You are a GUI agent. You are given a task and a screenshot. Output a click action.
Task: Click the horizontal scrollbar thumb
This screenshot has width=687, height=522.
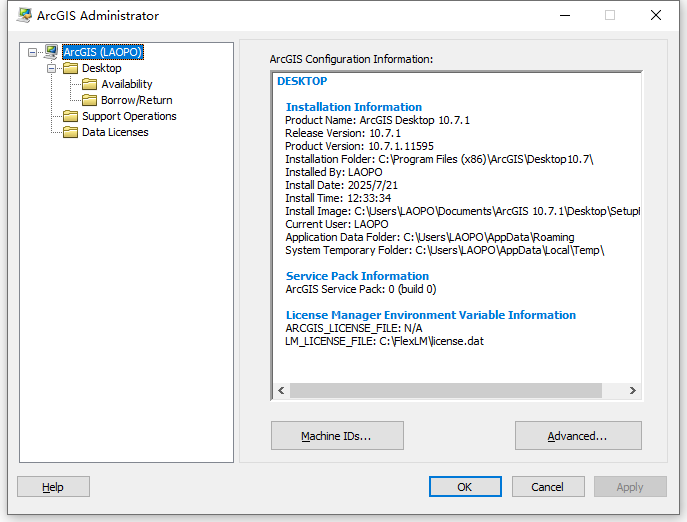446,390
